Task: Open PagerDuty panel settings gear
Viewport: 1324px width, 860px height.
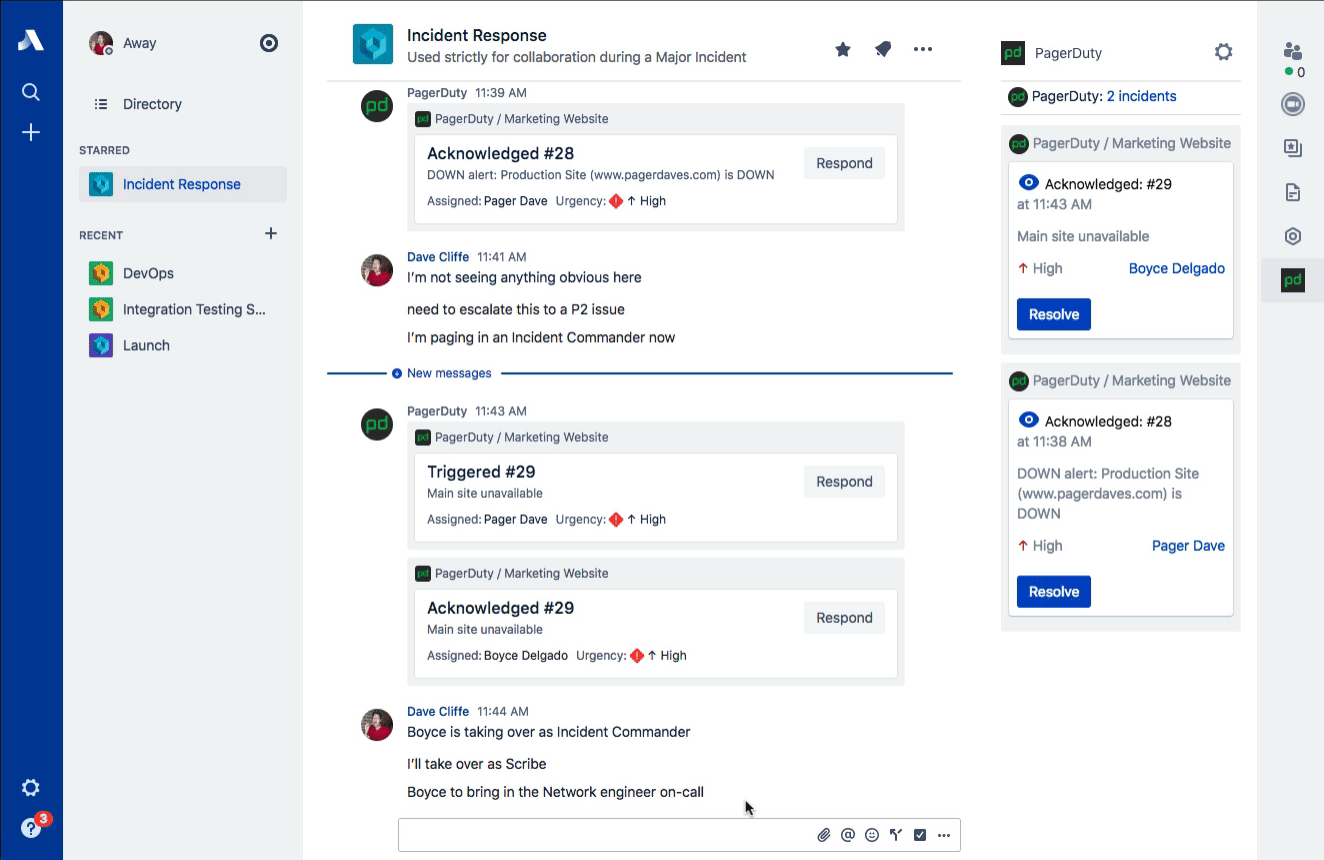Action: click(1223, 52)
